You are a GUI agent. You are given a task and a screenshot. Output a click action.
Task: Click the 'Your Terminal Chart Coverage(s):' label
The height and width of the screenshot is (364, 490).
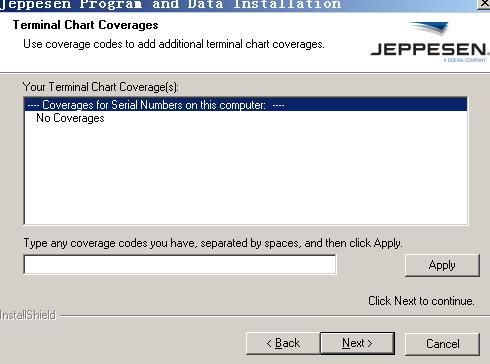tap(101, 87)
